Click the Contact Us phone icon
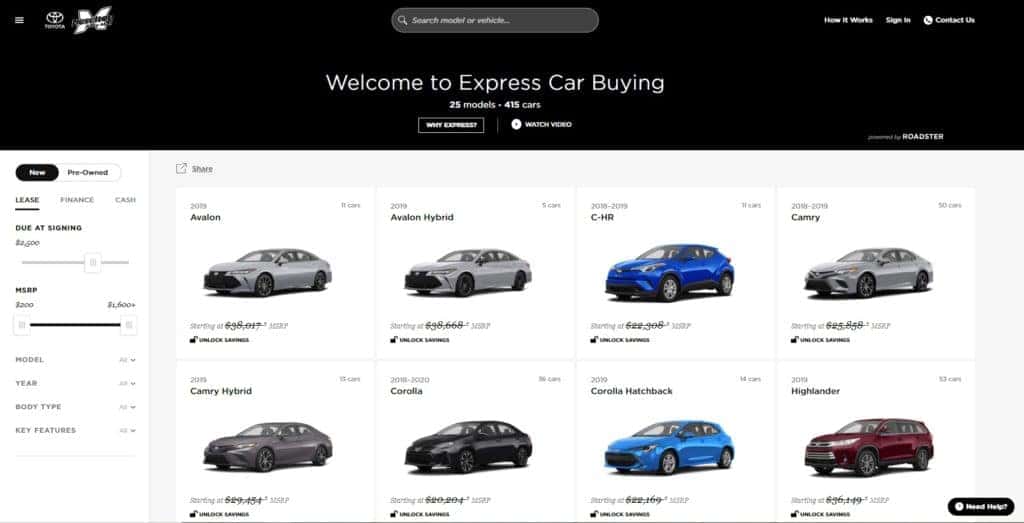1024x523 pixels. 928,20
